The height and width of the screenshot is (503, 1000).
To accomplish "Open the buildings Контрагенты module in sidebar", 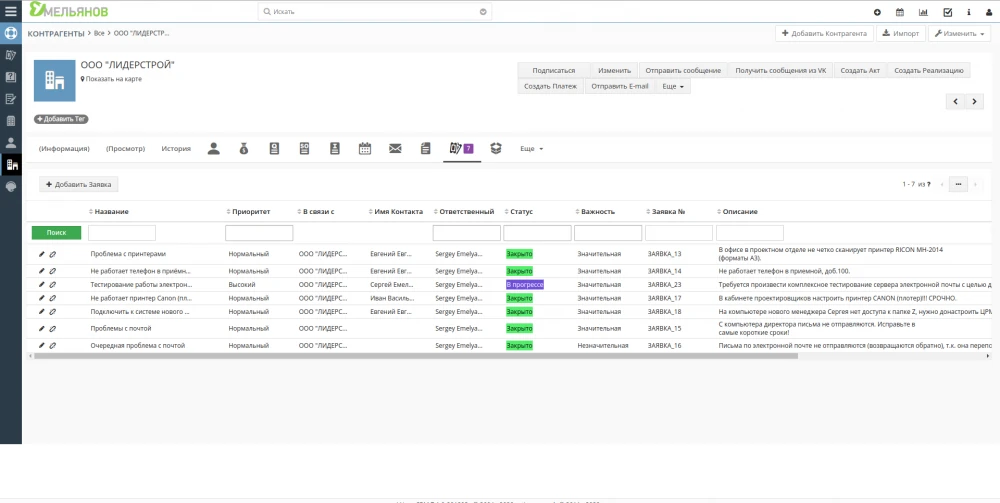I will pos(11,164).
